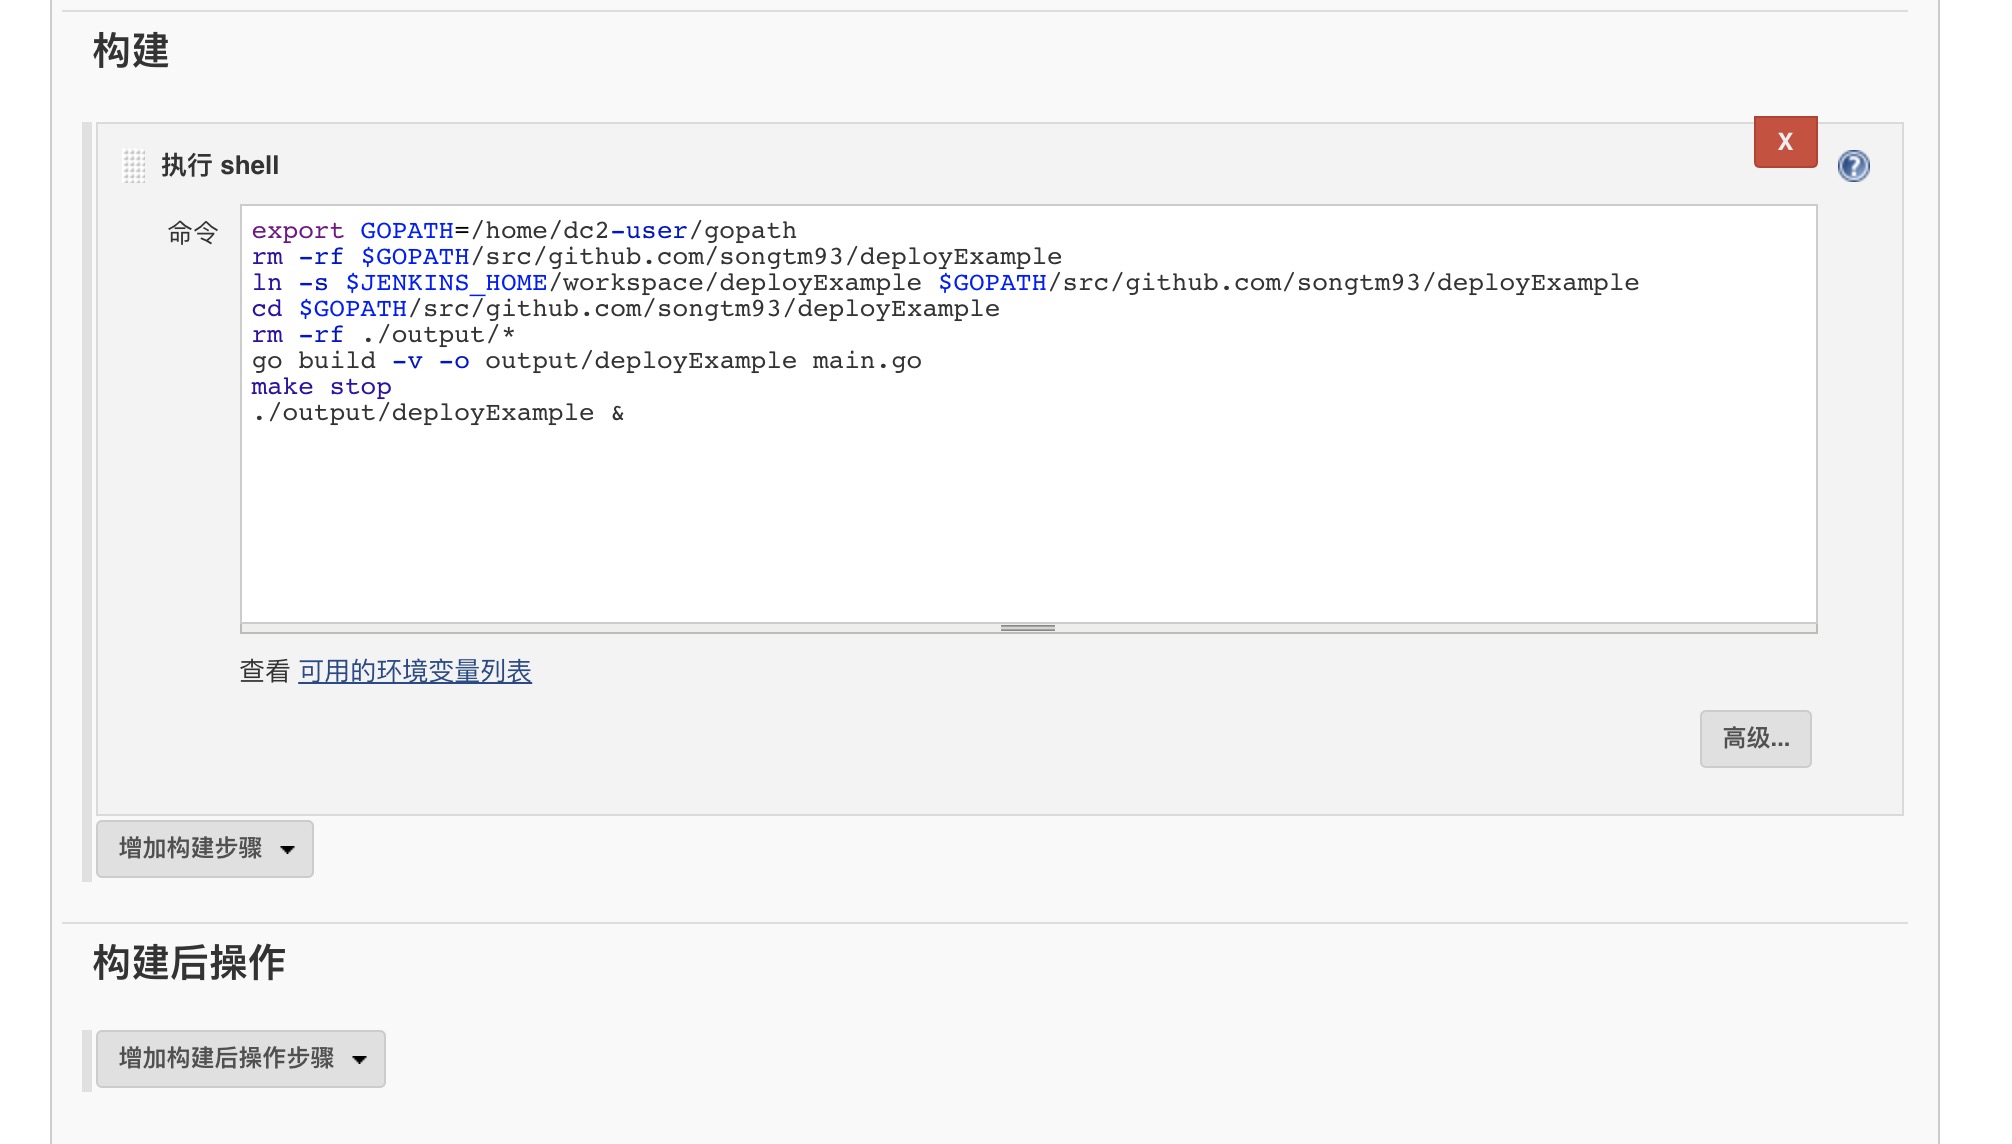Click the drag handle beside 执行 shell
Screen dimensions: 2012x1144
pos(134,166)
